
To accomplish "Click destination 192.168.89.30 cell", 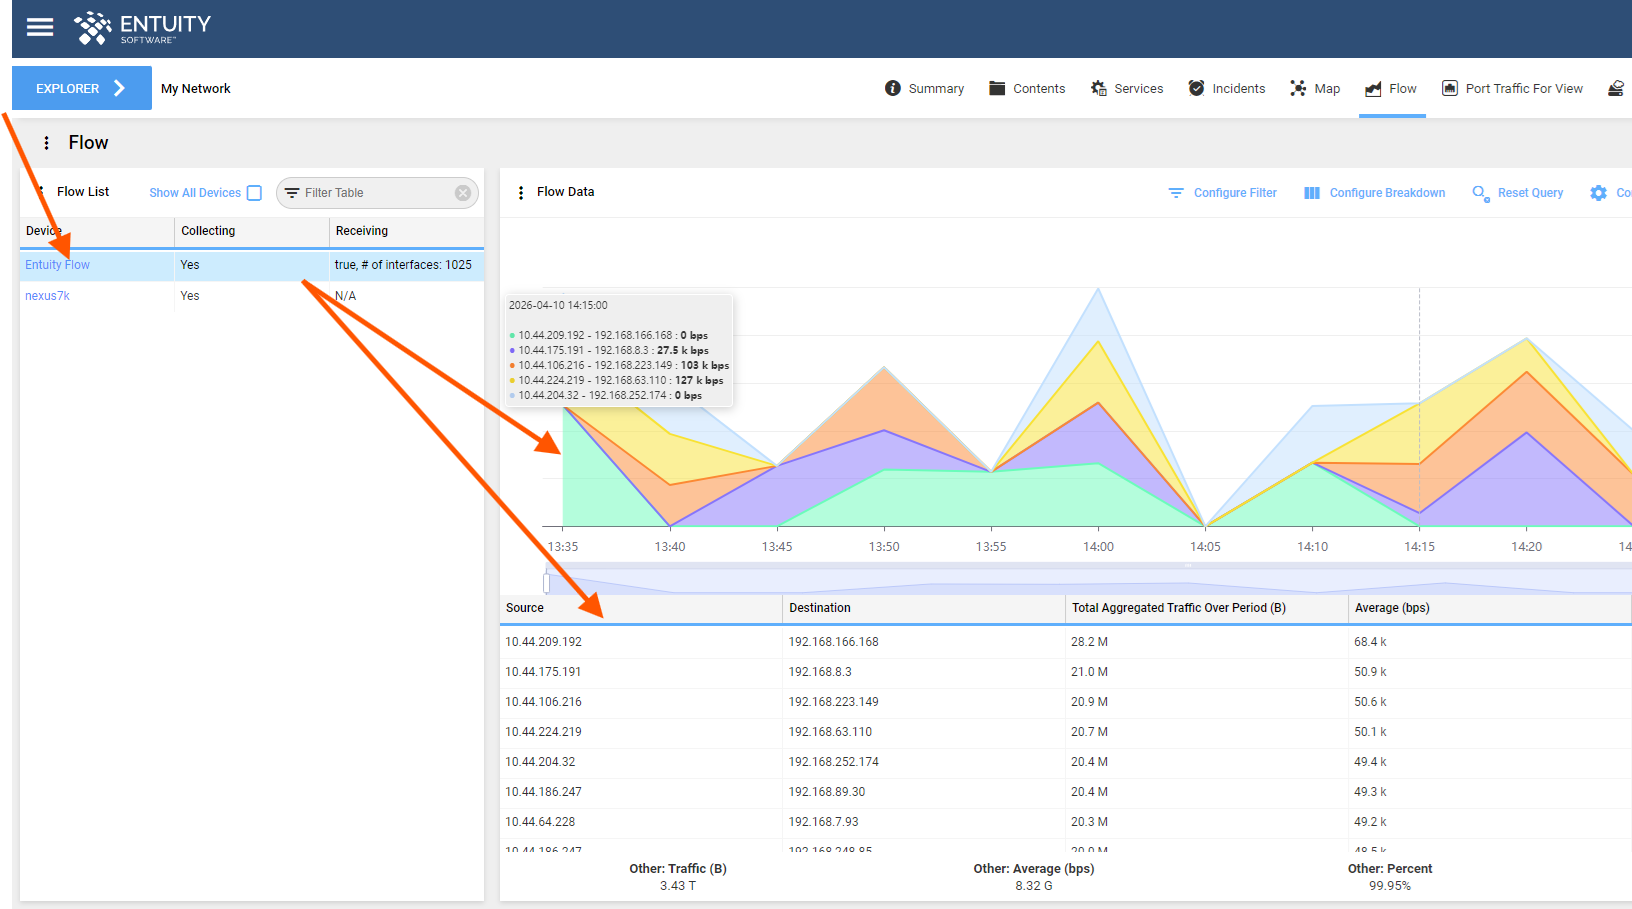I will [924, 792].
